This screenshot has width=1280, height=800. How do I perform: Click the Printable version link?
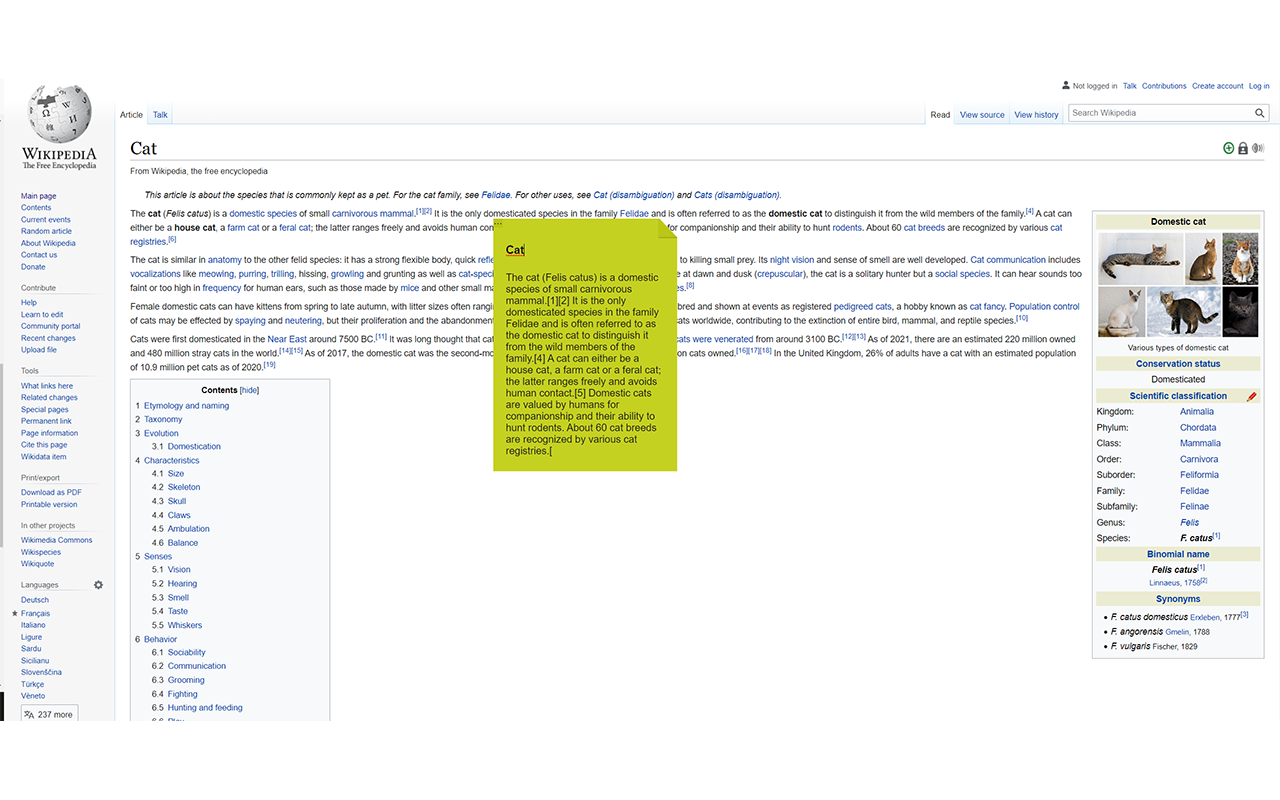click(49, 504)
